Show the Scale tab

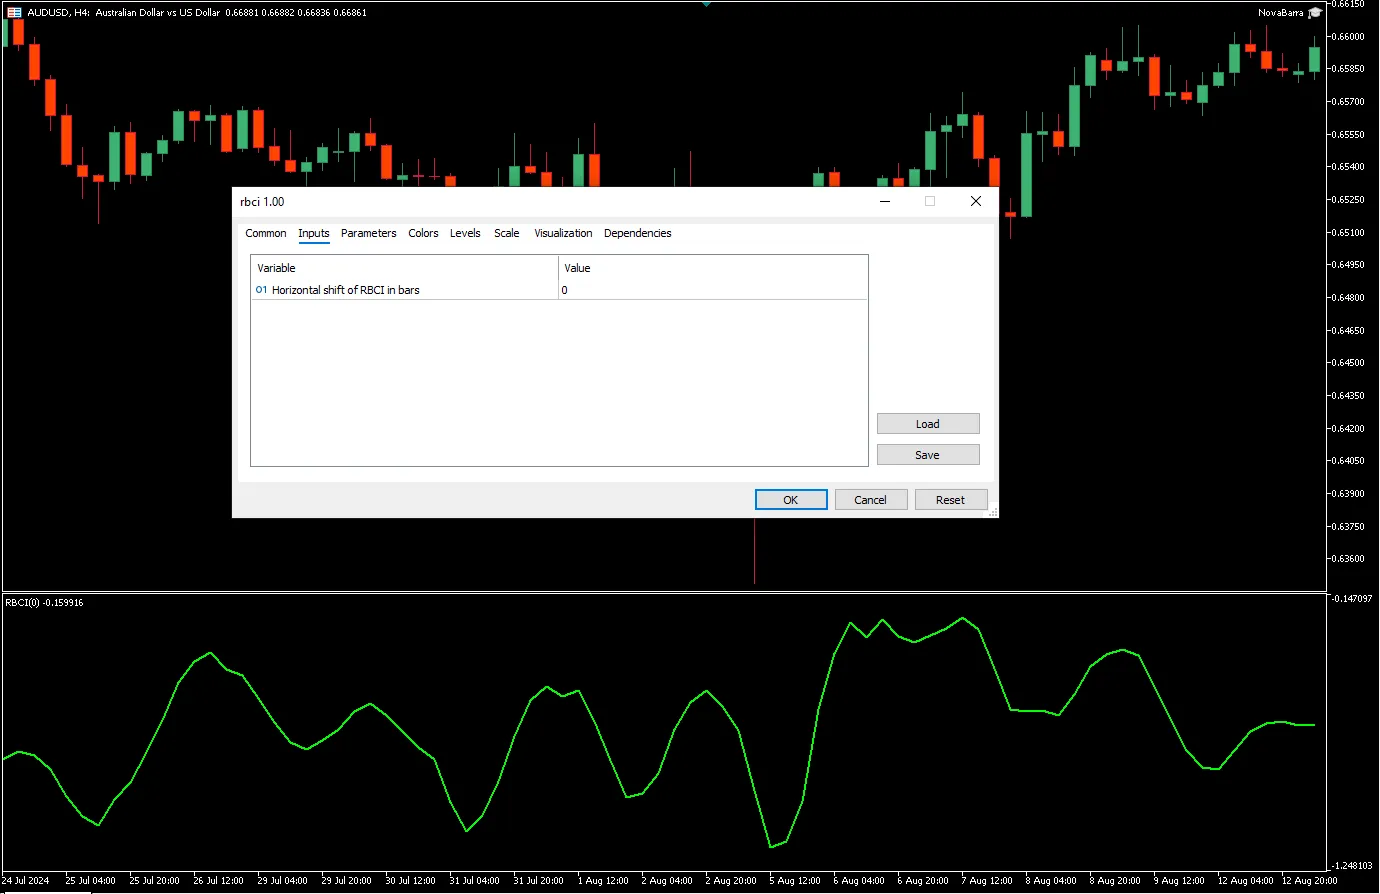tap(506, 233)
